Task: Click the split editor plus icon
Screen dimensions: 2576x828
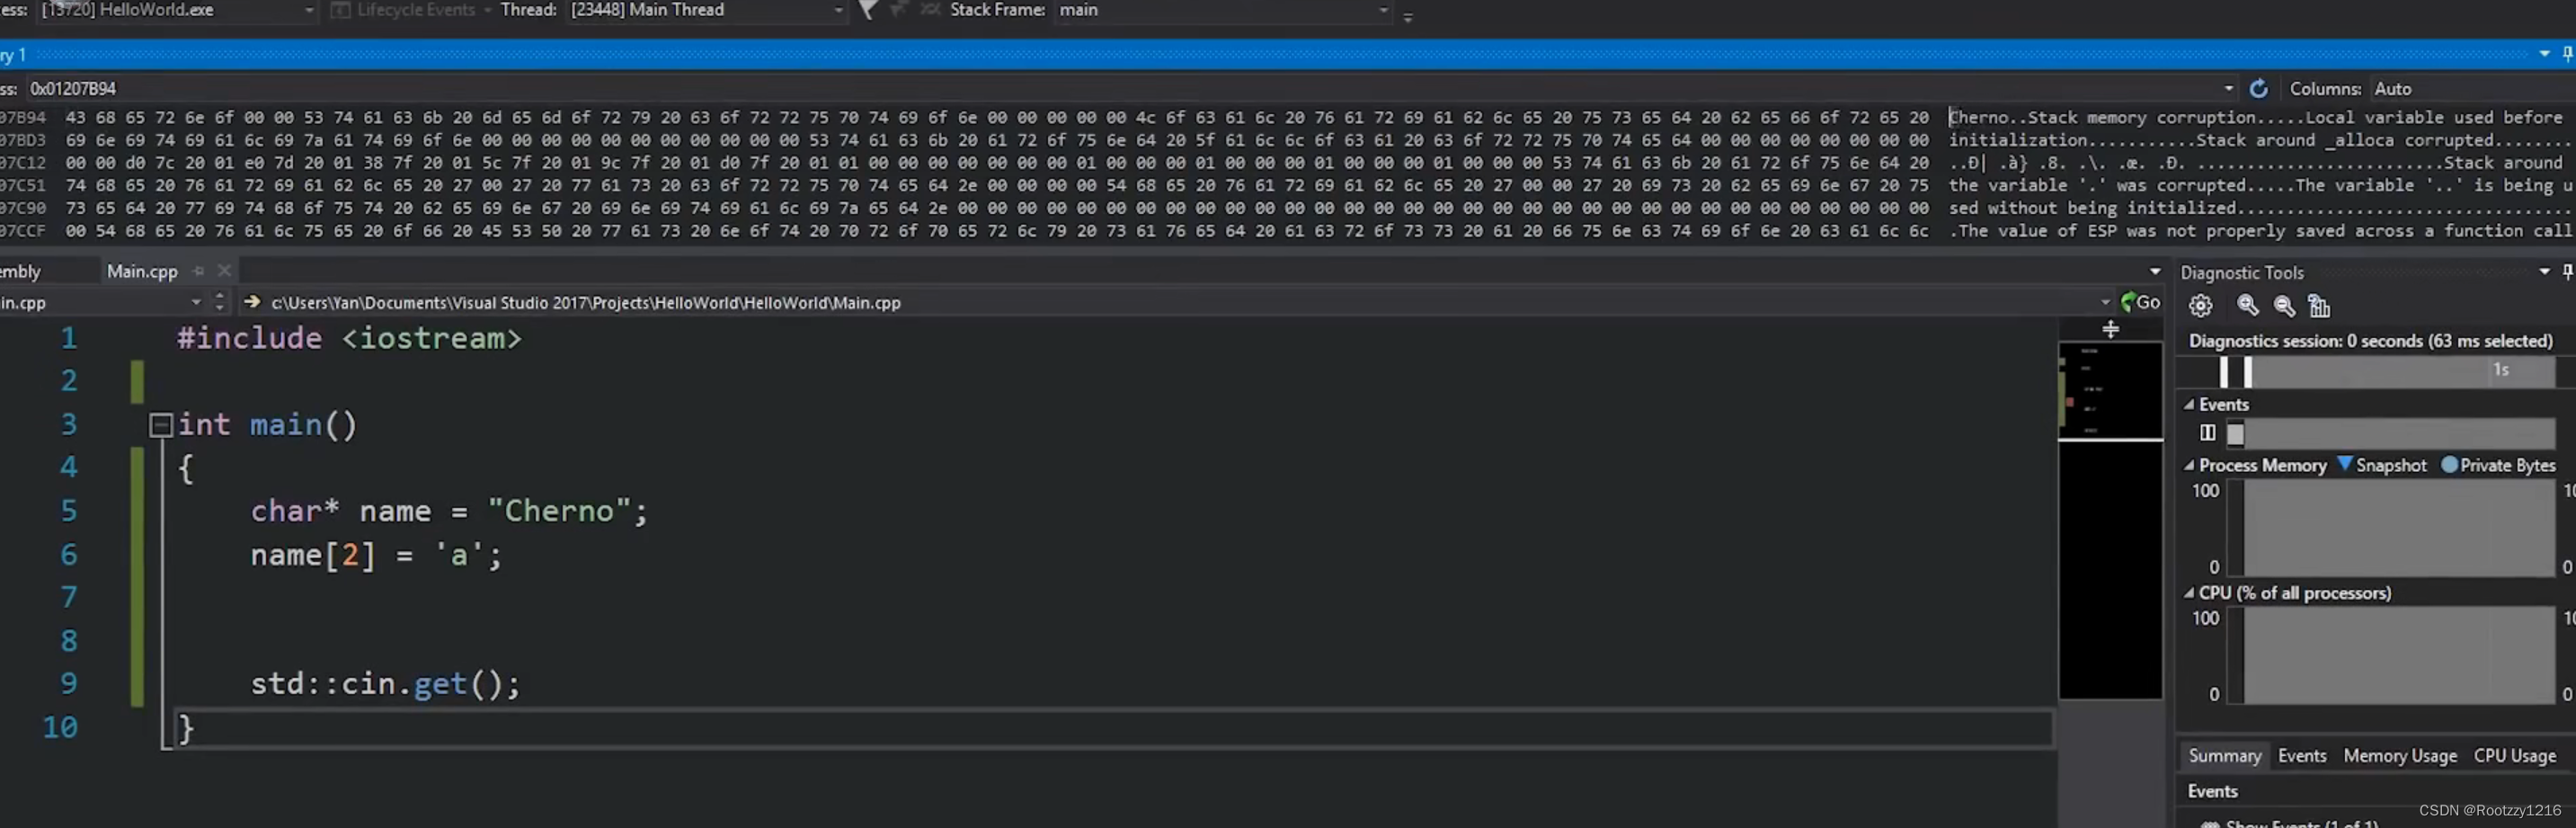Action: [2110, 329]
